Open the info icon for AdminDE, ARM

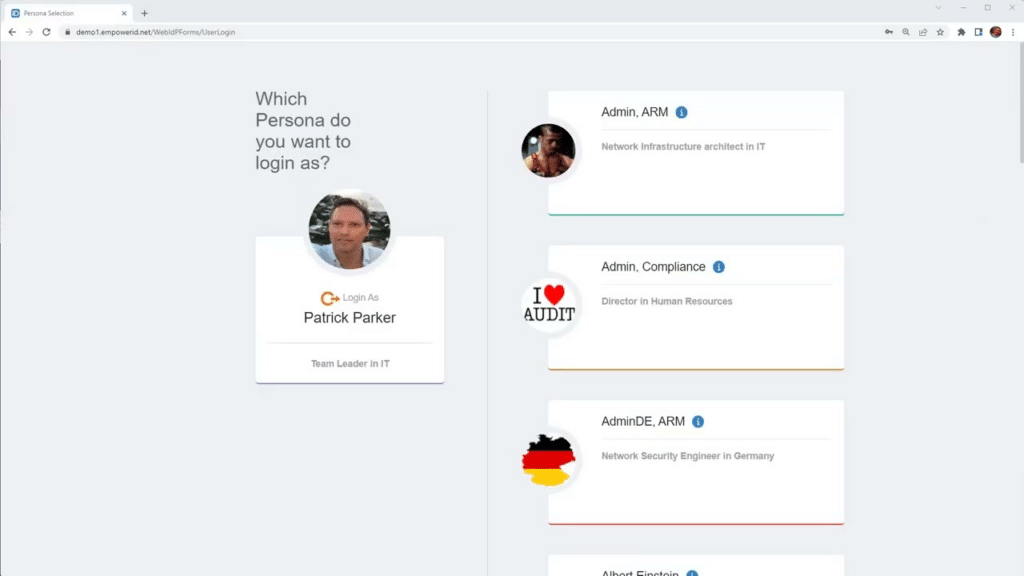[x=698, y=422]
